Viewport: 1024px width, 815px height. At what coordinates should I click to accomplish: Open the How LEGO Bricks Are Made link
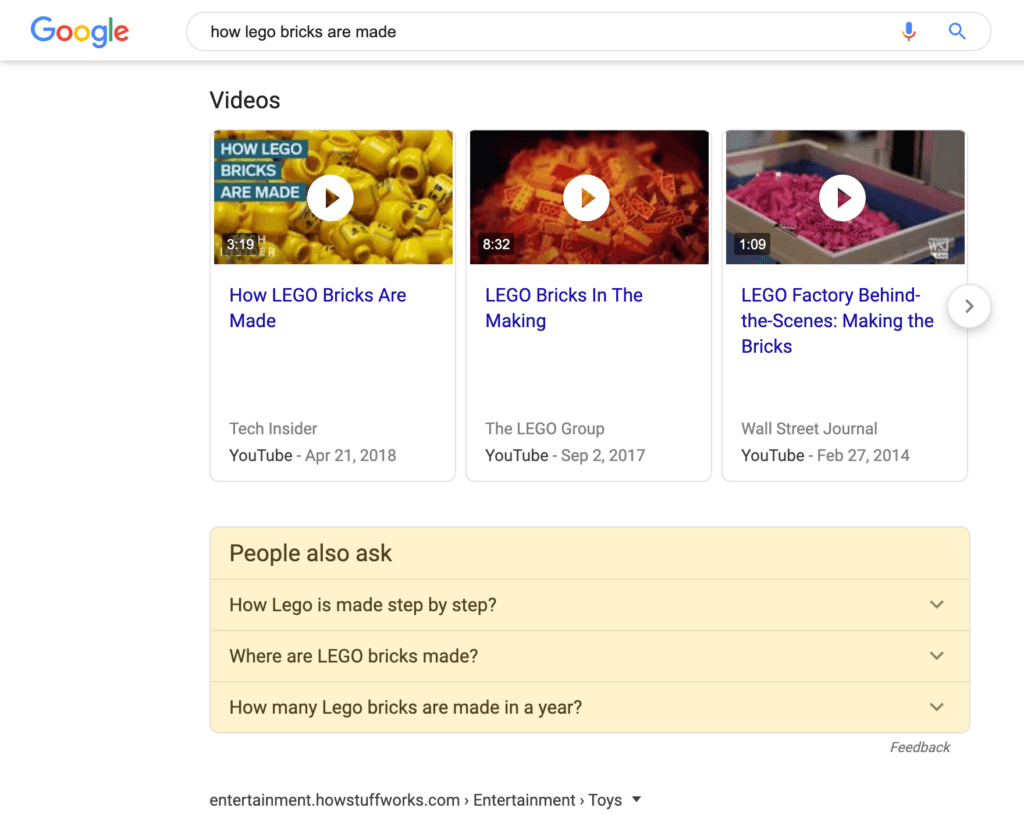pos(317,308)
